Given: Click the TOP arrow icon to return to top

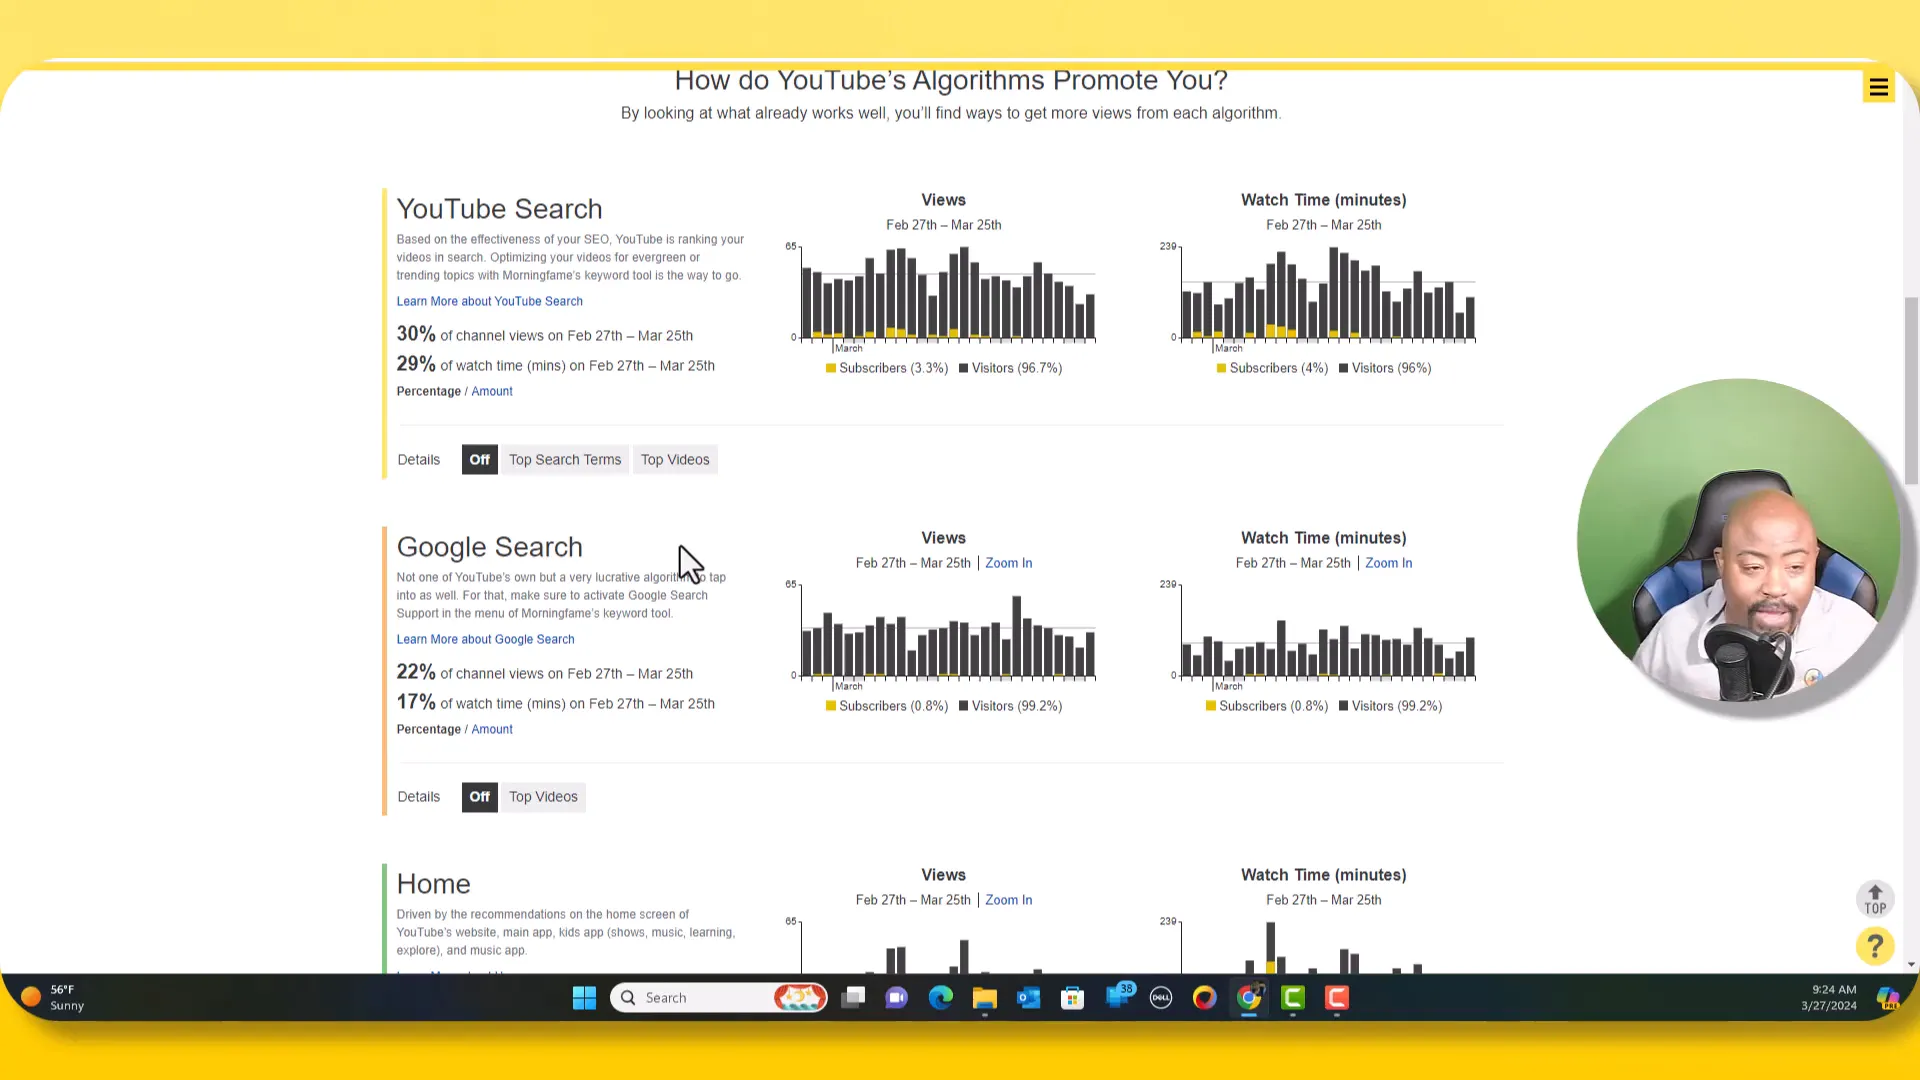Looking at the screenshot, I should tap(1875, 899).
